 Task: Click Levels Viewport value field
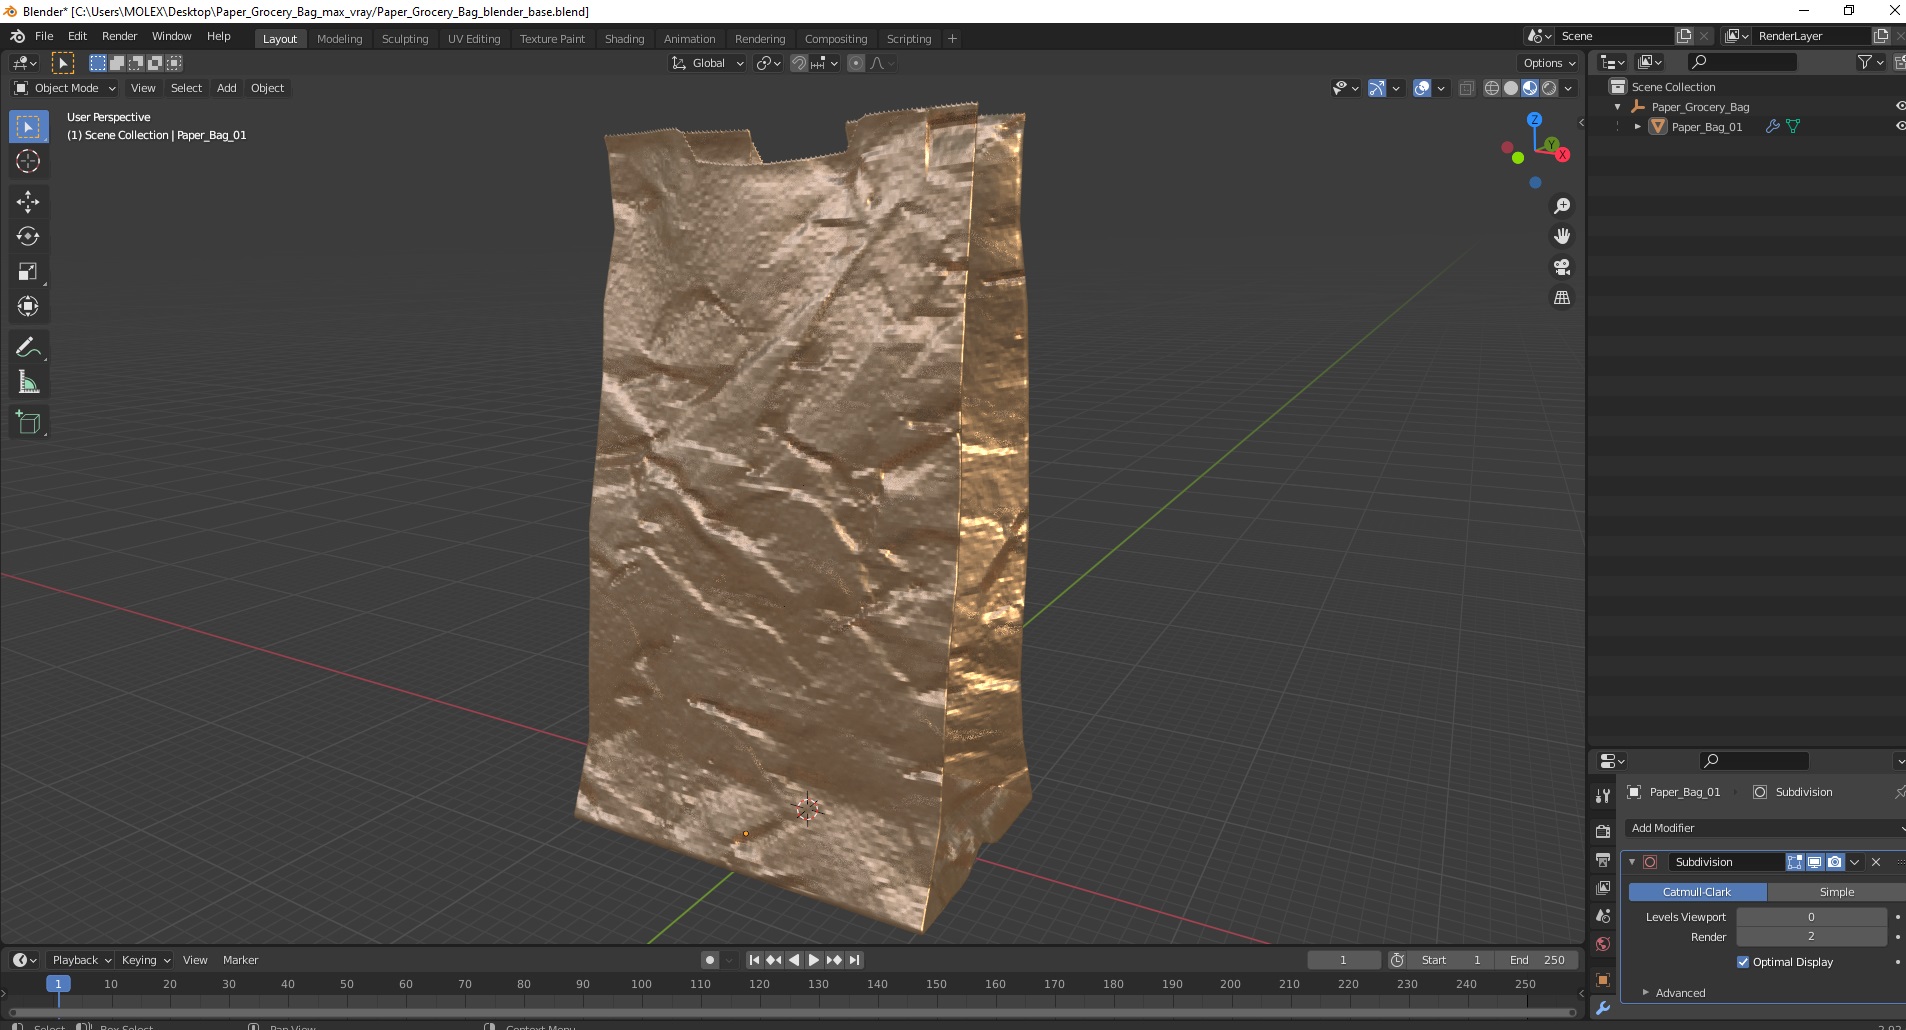pyautogui.click(x=1811, y=917)
